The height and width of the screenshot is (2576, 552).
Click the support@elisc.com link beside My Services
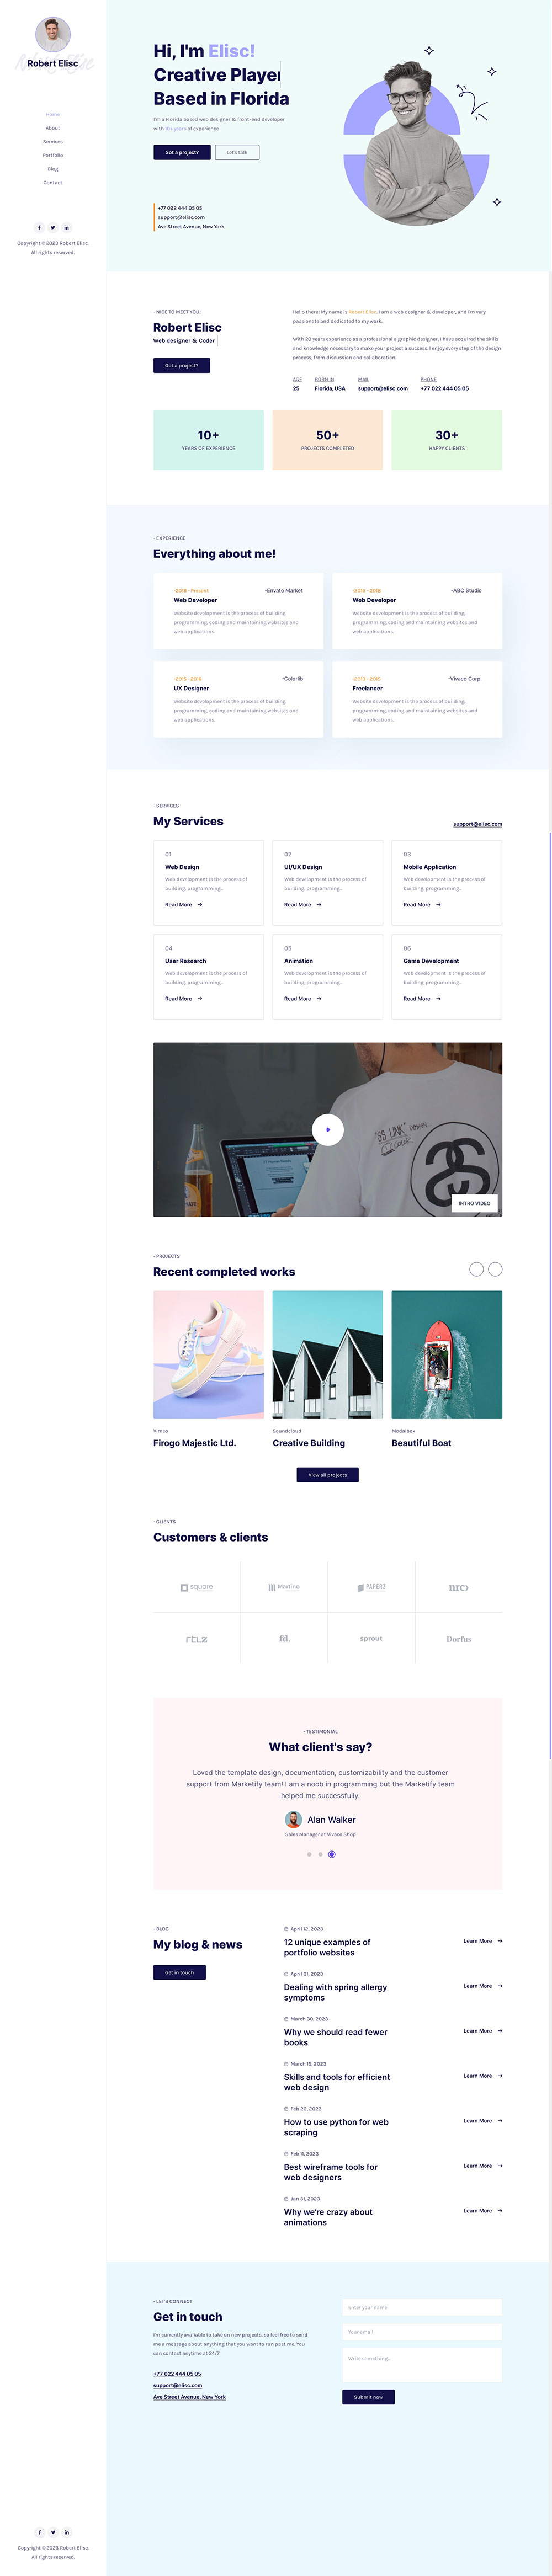[478, 824]
